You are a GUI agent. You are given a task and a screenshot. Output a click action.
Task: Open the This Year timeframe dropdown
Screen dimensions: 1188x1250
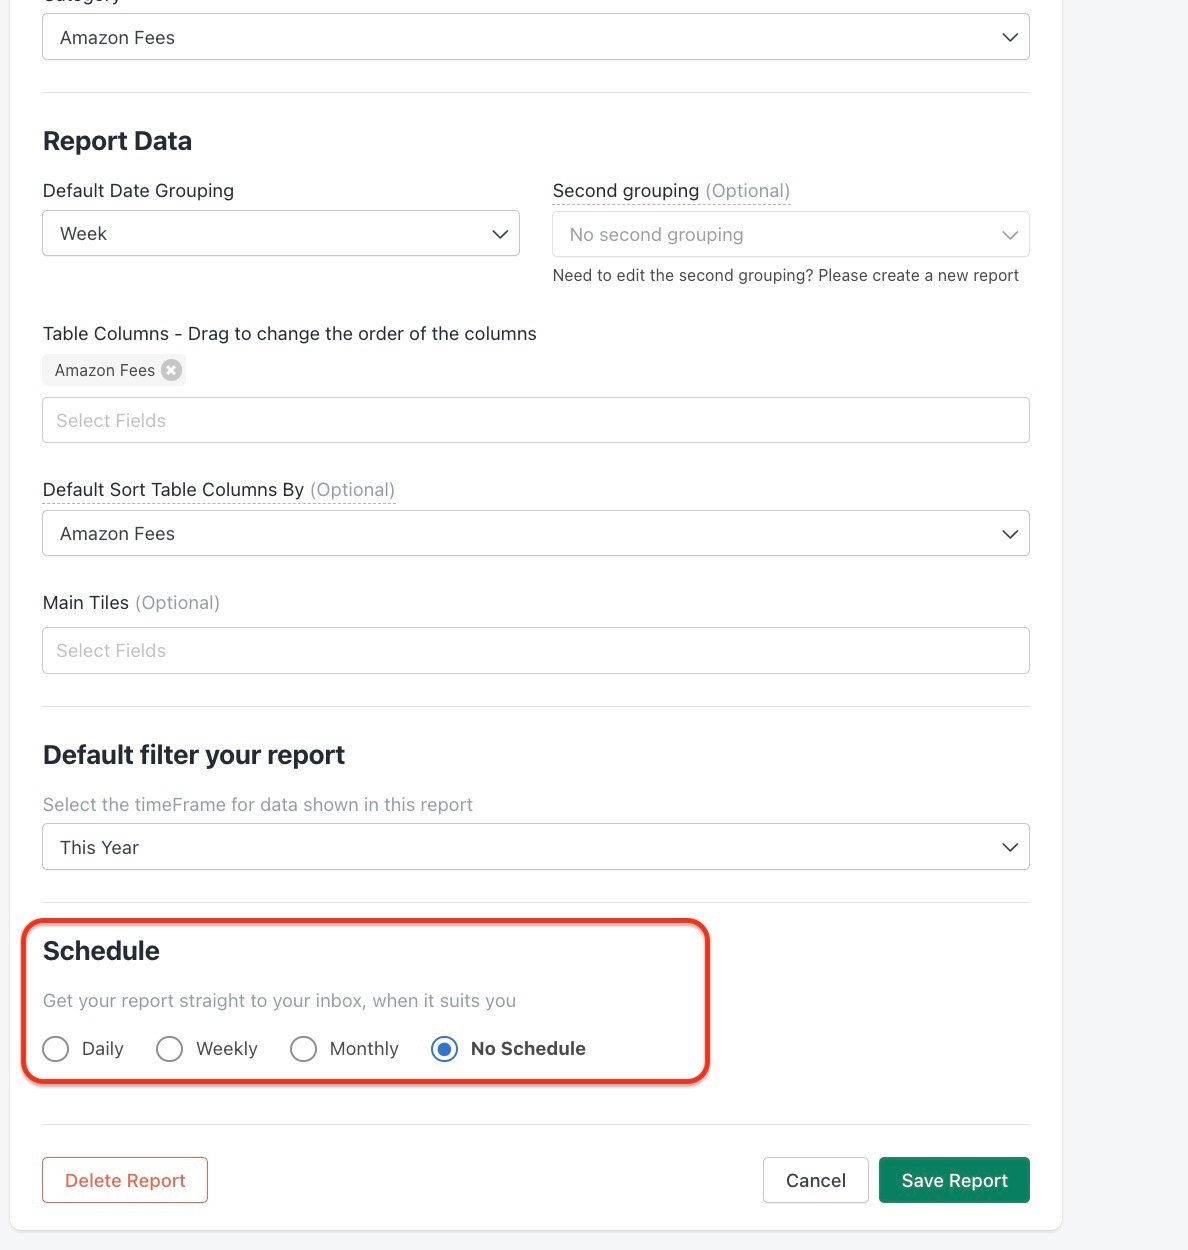[x=536, y=847]
